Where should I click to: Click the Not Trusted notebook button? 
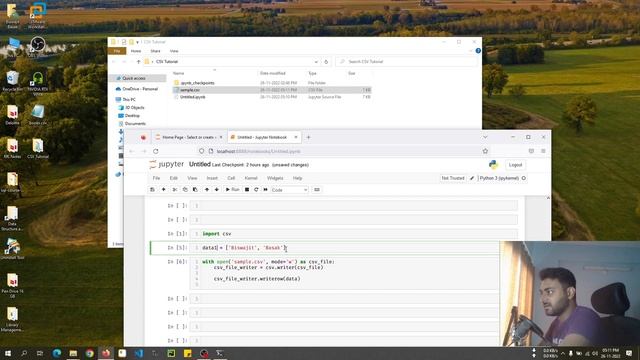click(453, 178)
